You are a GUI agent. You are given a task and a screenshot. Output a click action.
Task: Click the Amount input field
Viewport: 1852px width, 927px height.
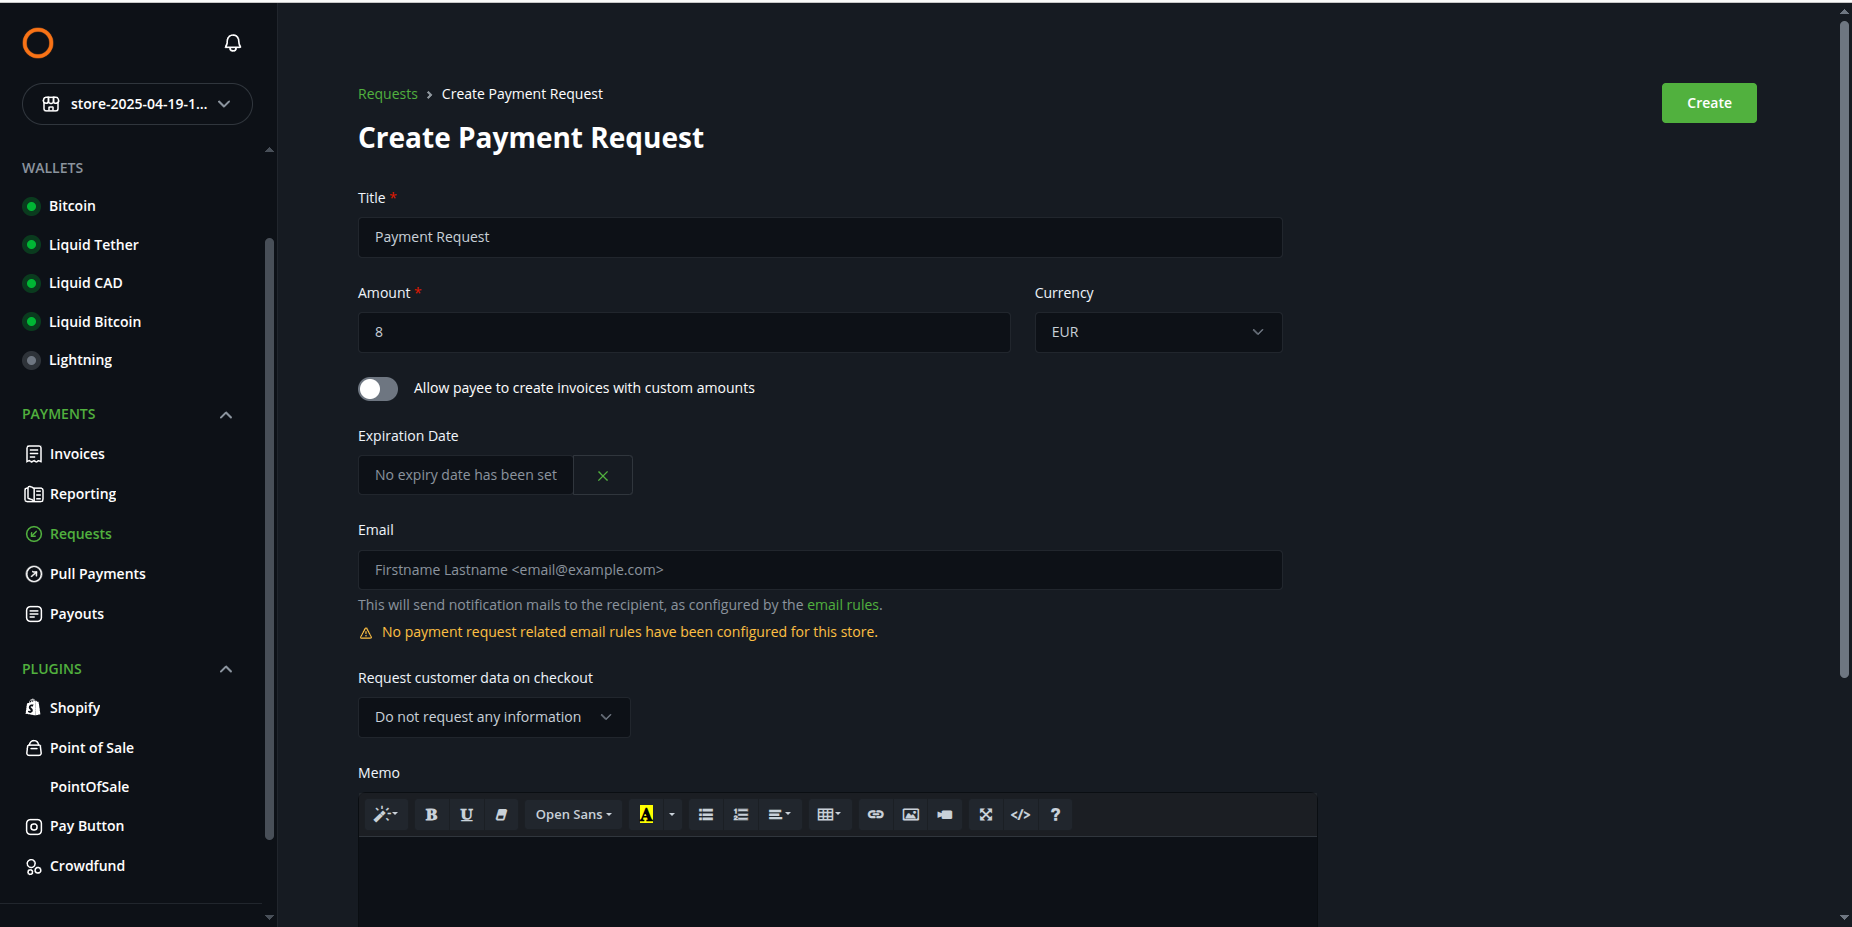pyautogui.click(x=684, y=333)
